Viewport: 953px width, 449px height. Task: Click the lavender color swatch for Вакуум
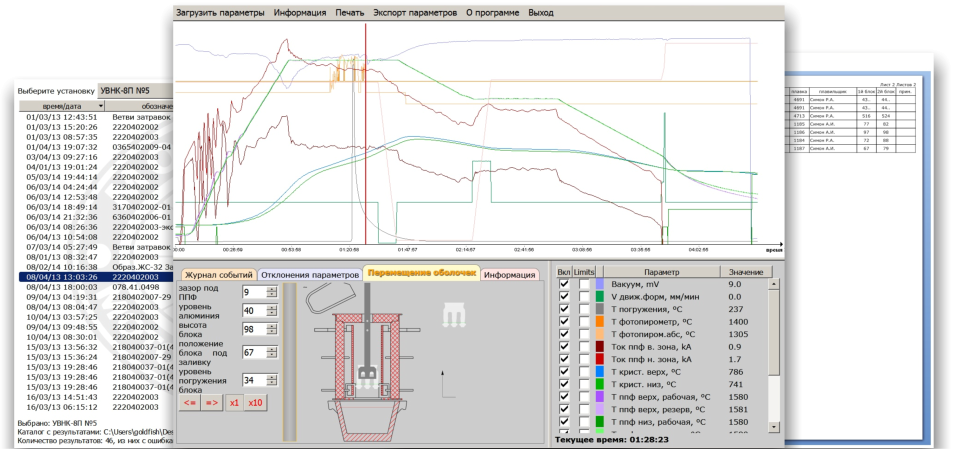click(x=600, y=284)
